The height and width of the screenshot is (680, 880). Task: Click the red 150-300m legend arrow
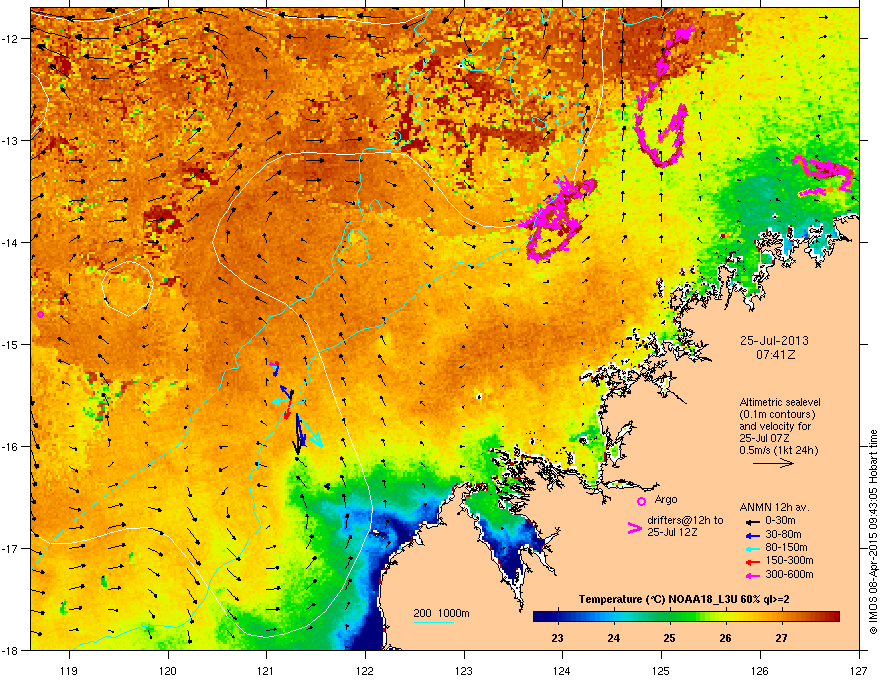tap(751, 562)
